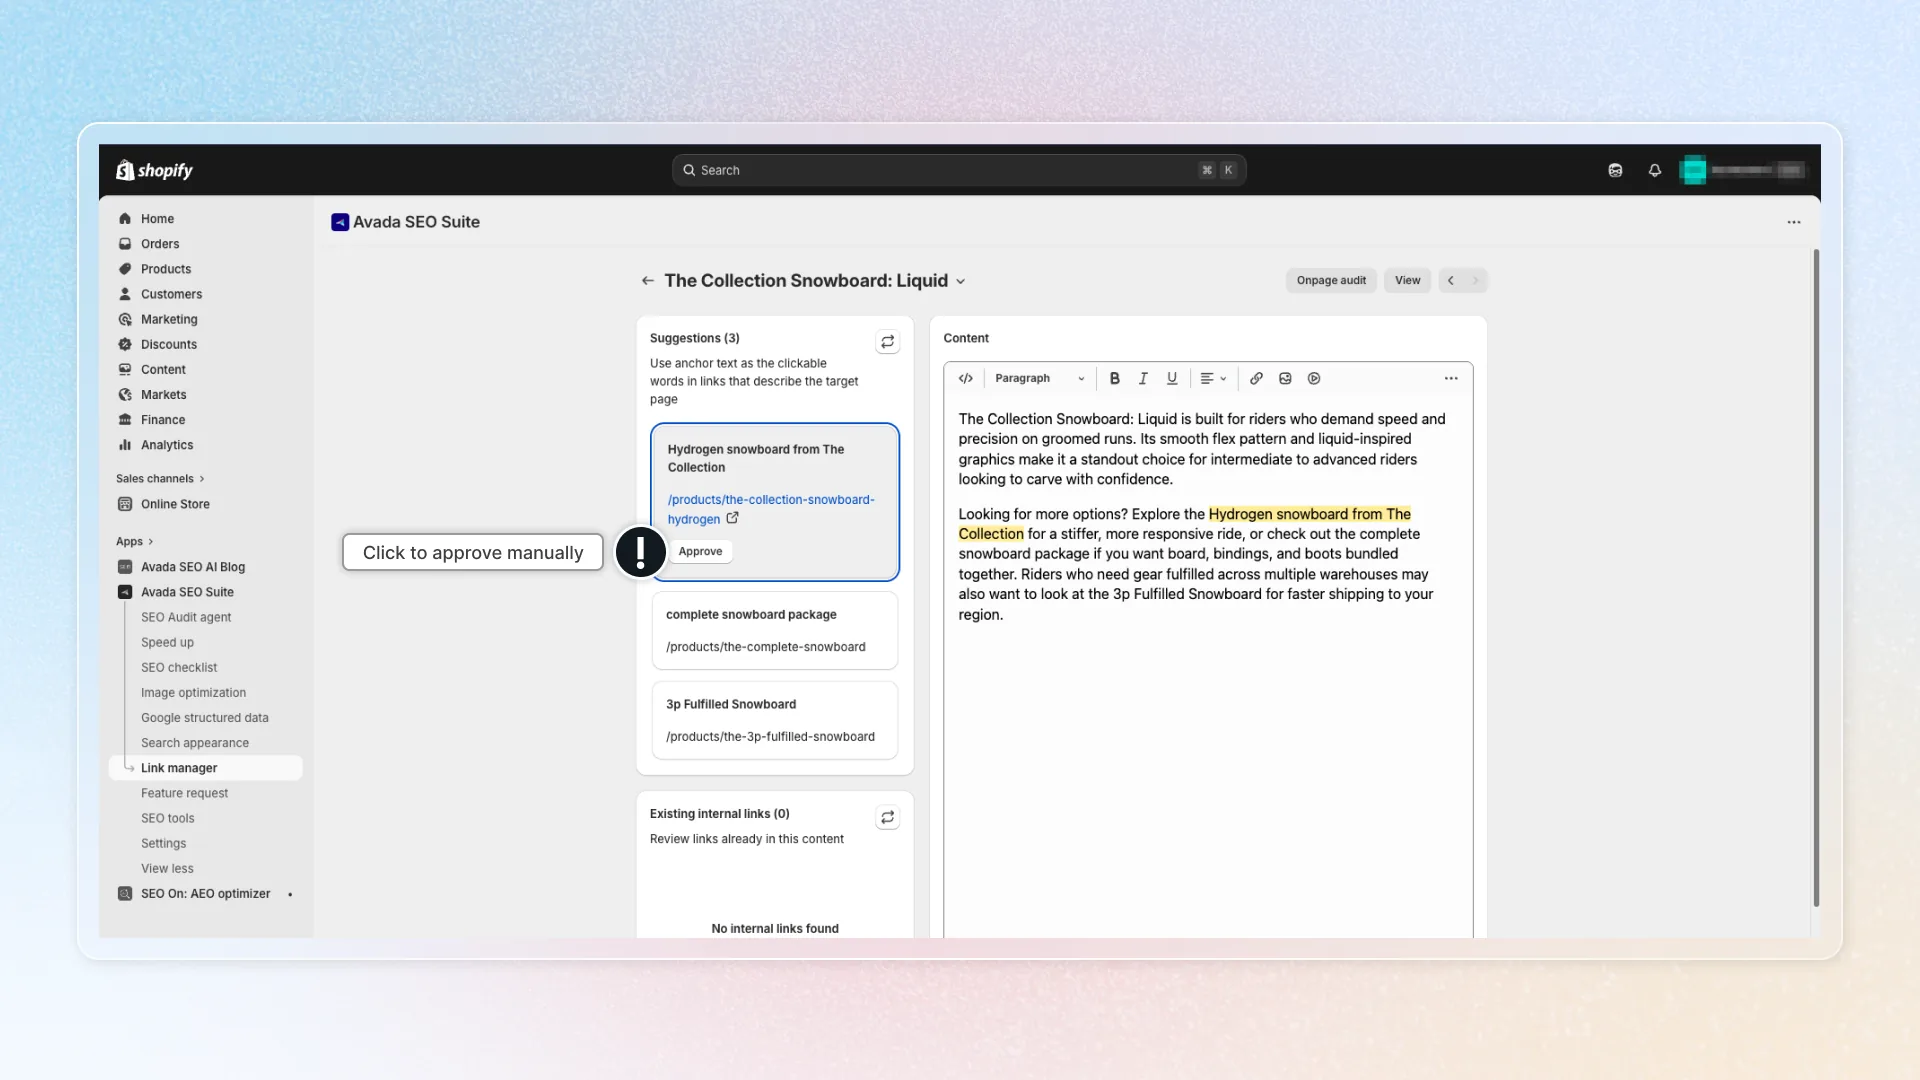
Task: Open the text alignment dropdown
Action: pyautogui.click(x=1213, y=378)
